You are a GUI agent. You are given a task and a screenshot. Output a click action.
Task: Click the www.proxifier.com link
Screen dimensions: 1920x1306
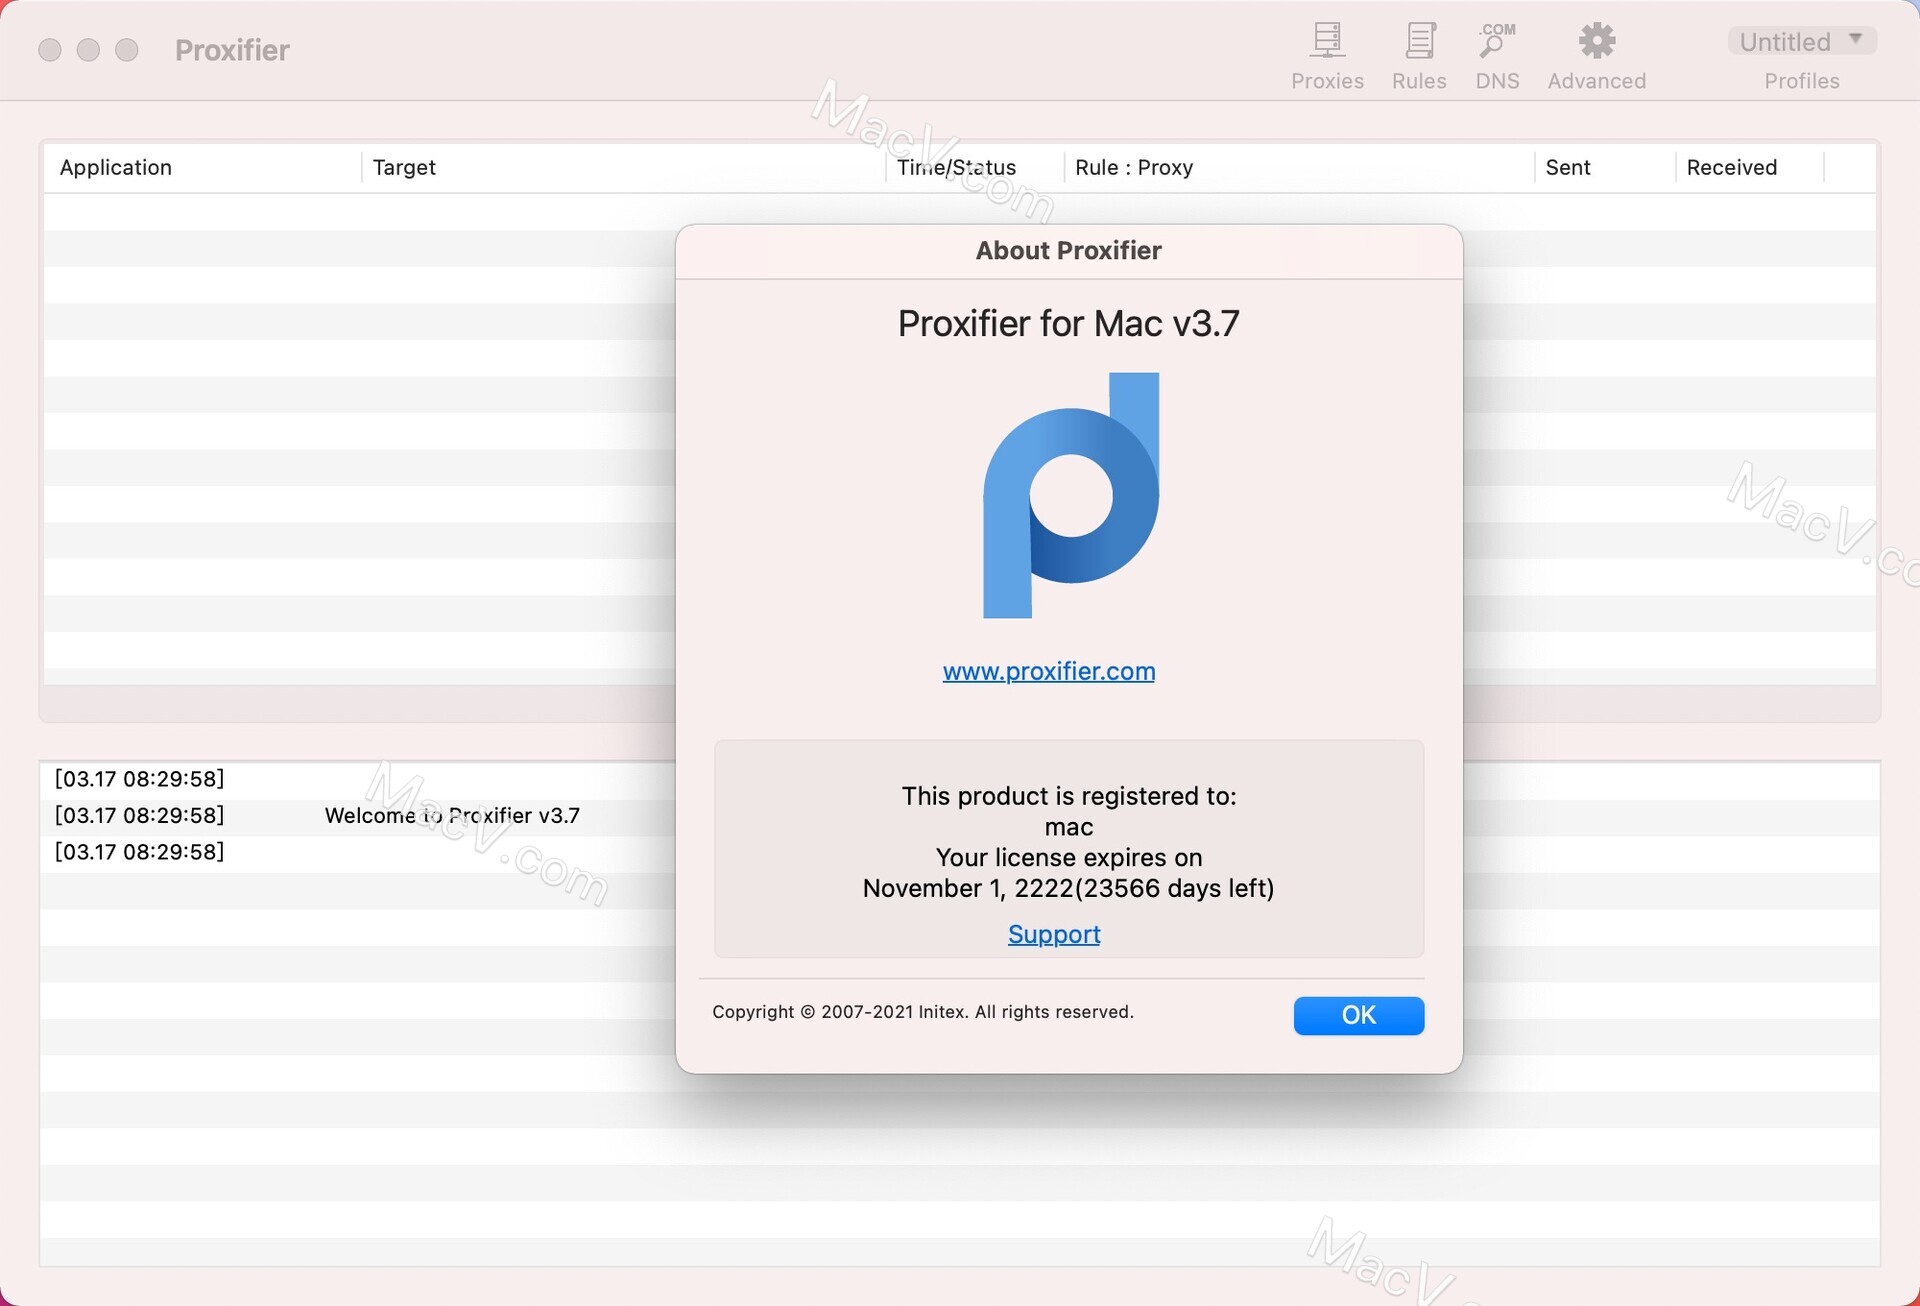click(x=1048, y=670)
